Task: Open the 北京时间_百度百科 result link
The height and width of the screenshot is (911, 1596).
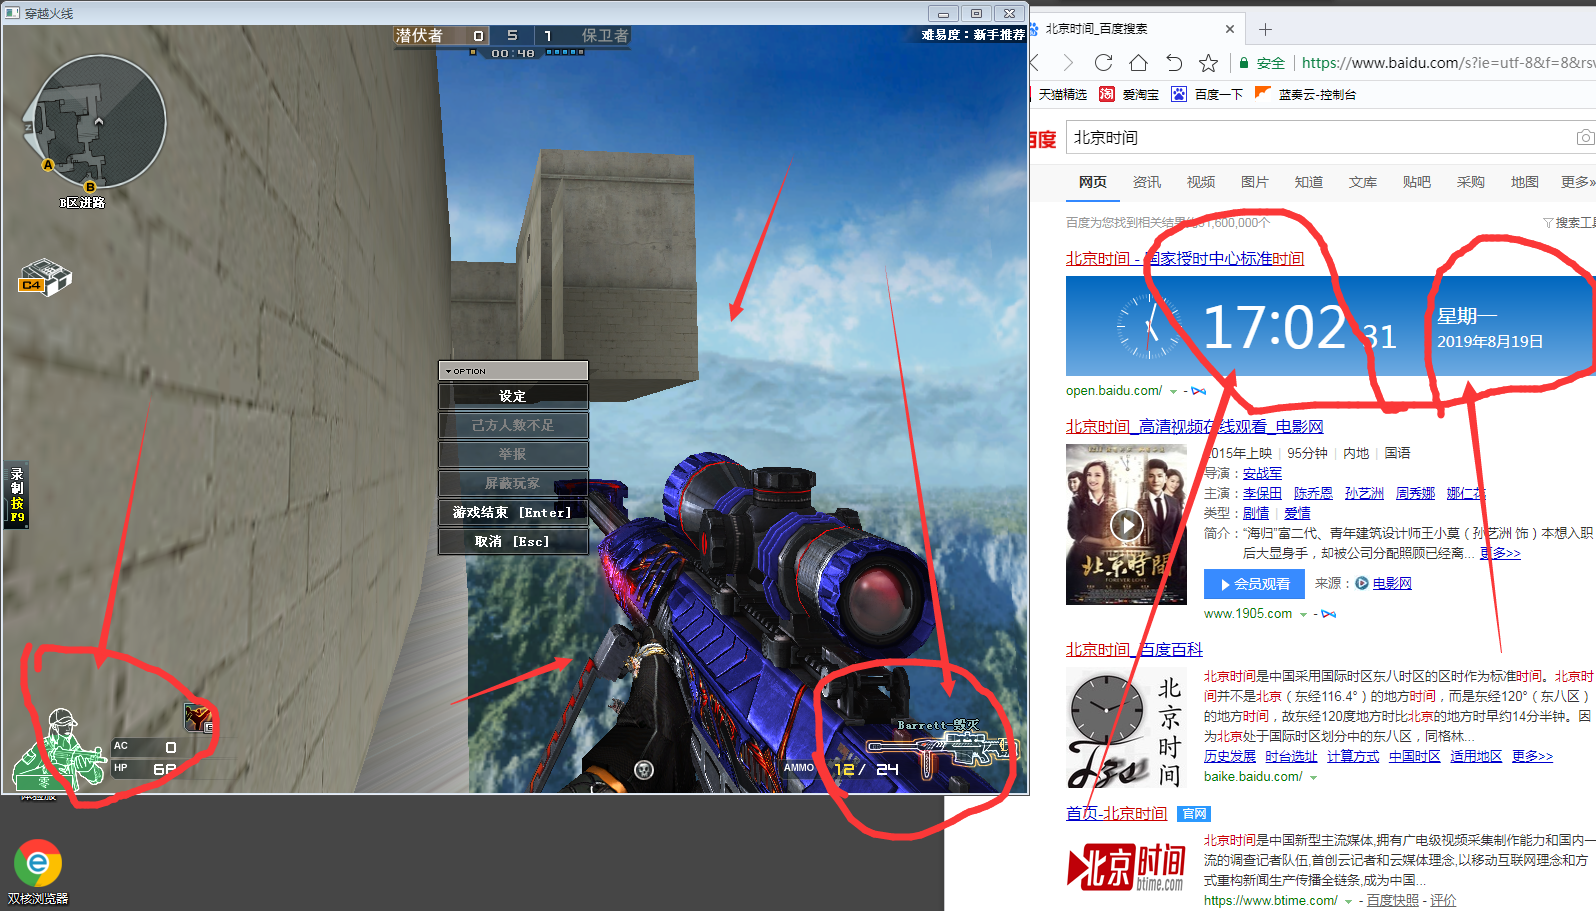Action: (x=1134, y=650)
